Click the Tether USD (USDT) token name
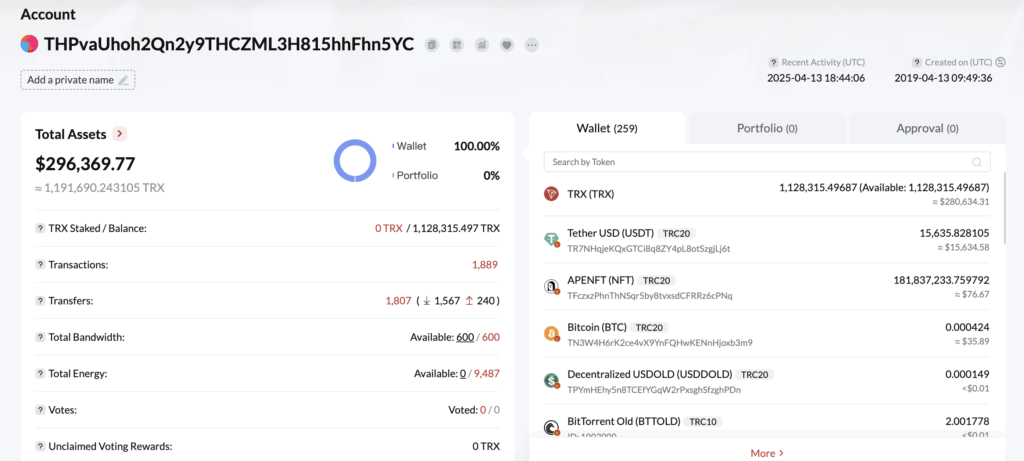Viewport: 1024px width, 461px height. (611, 233)
